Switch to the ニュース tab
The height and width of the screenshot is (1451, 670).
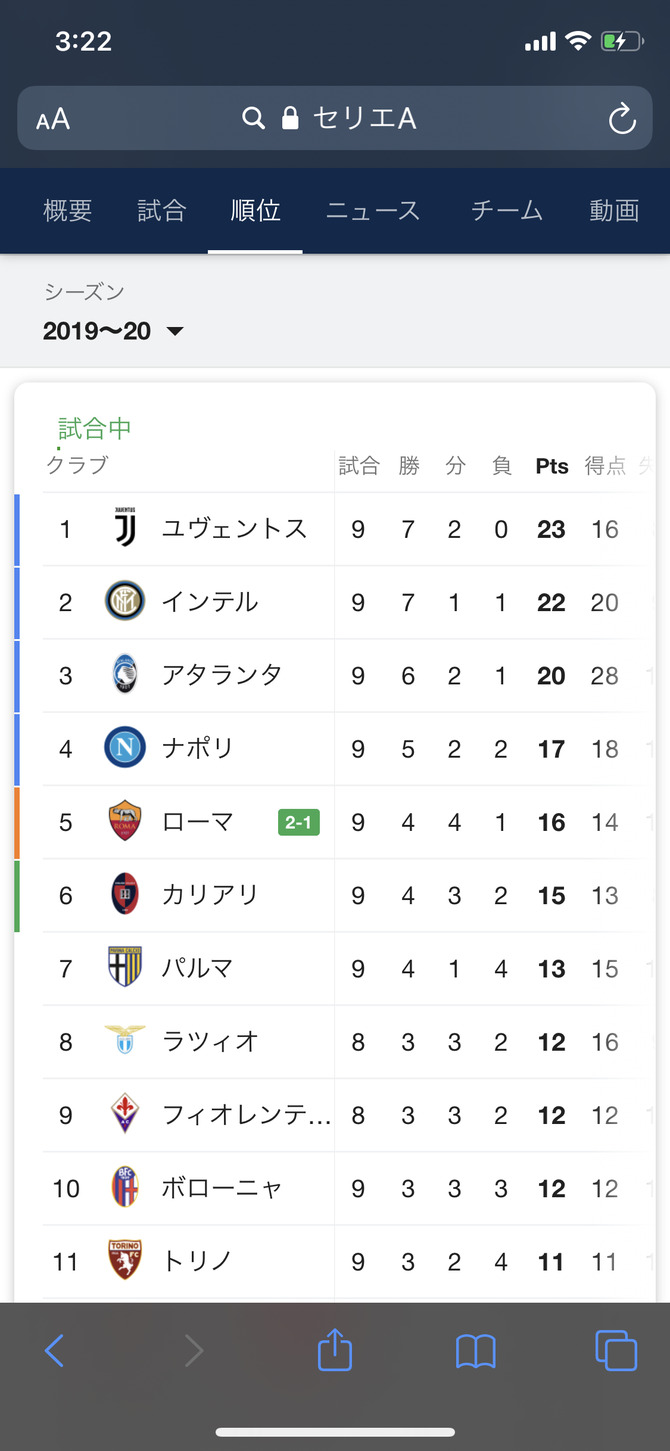373,211
